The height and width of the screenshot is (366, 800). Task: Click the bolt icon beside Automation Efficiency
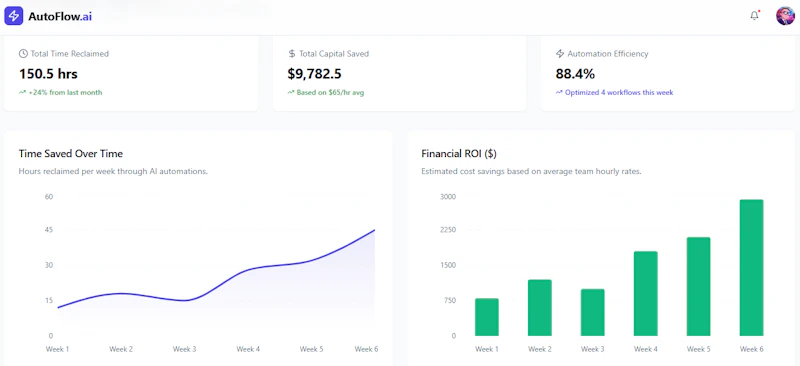(x=560, y=54)
